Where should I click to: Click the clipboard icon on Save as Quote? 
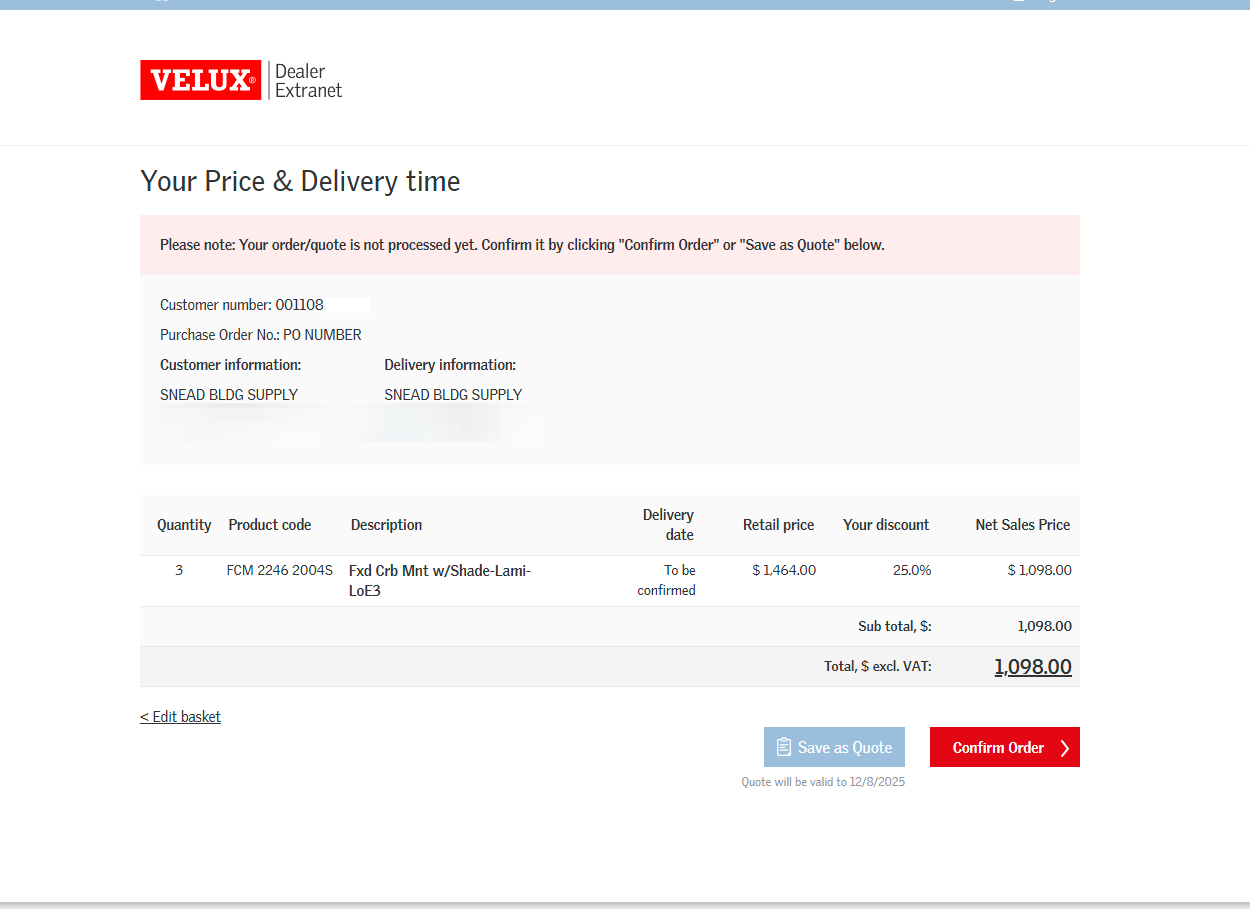tap(784, 747)
